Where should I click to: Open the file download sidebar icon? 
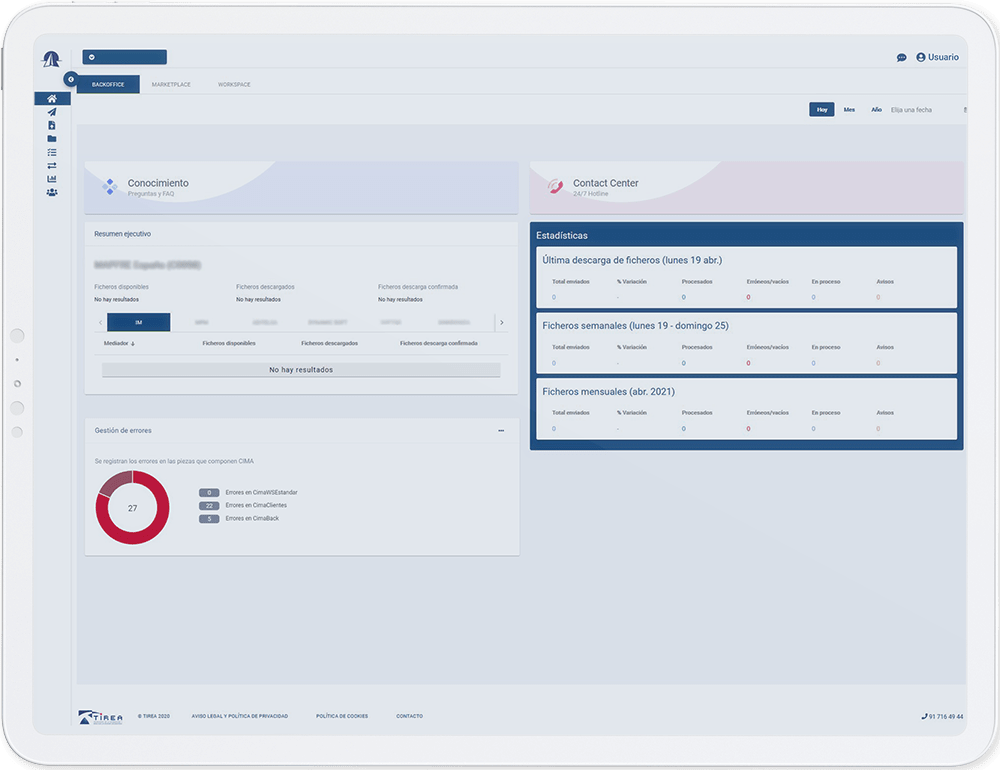click(x=52, y=125)
